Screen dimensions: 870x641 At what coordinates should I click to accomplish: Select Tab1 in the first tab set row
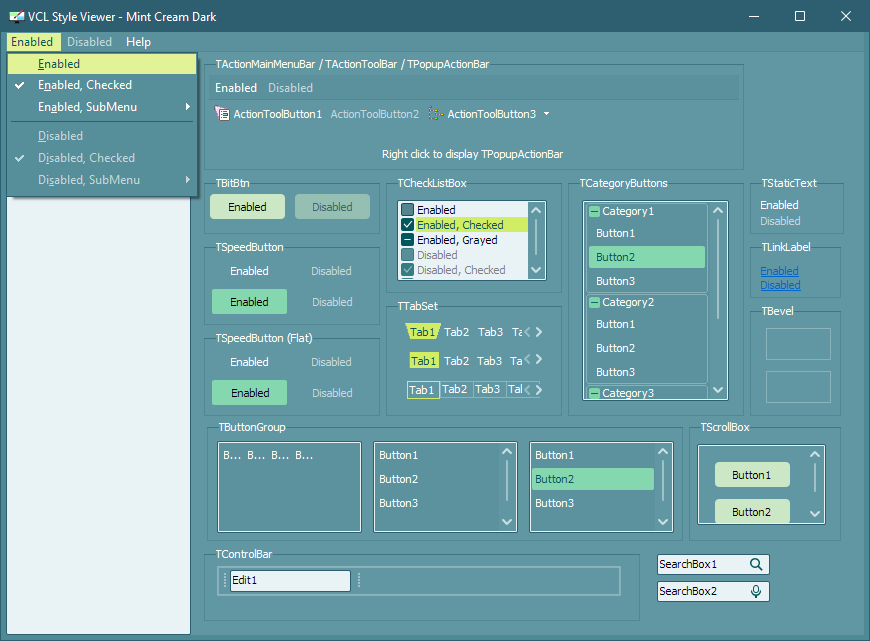pyautogui.click(x=423, y=332)
